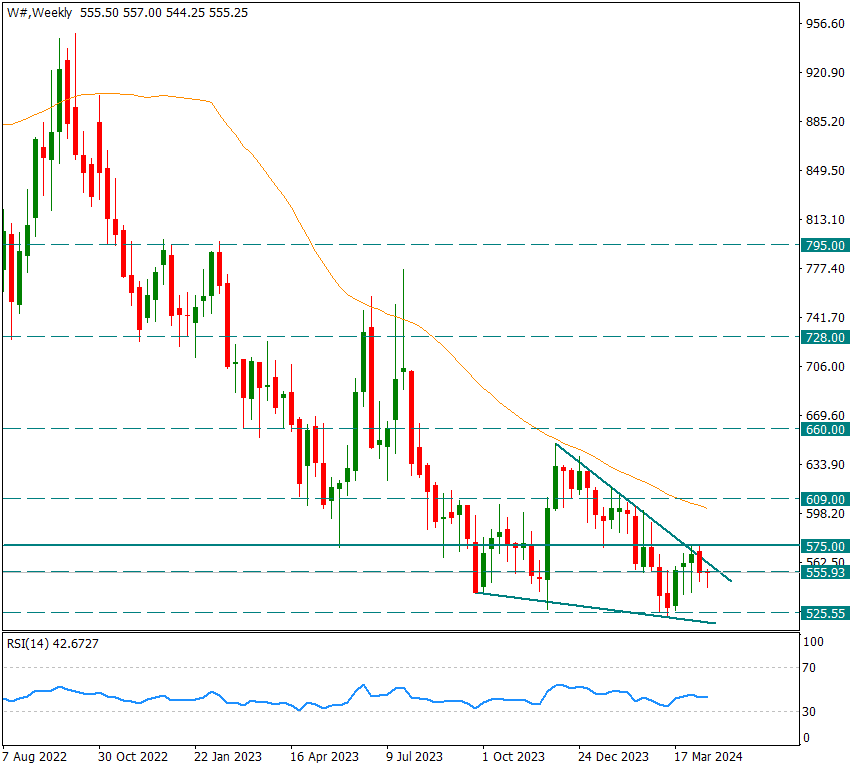Click the 920.90 price axis value
The width and height of the screenshot is (856, 769).
point(825,73)
